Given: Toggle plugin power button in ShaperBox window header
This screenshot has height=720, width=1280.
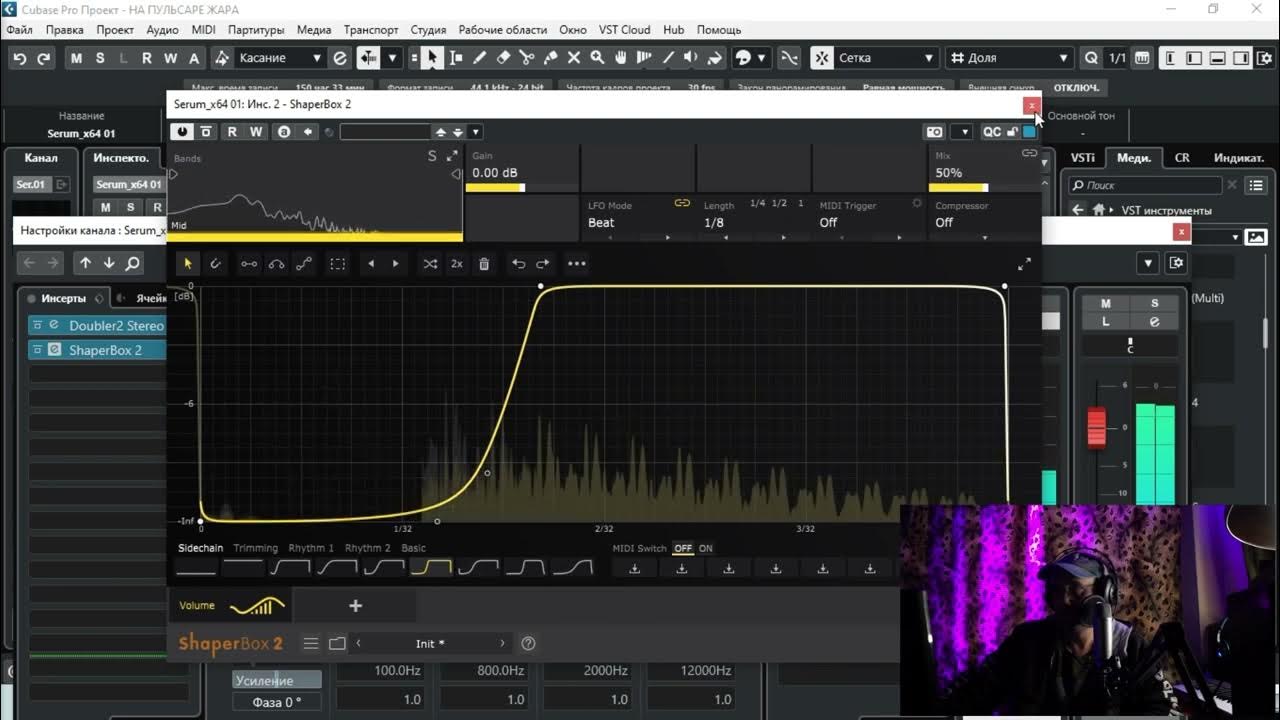Looking at the screenshot, I should 182,132.
